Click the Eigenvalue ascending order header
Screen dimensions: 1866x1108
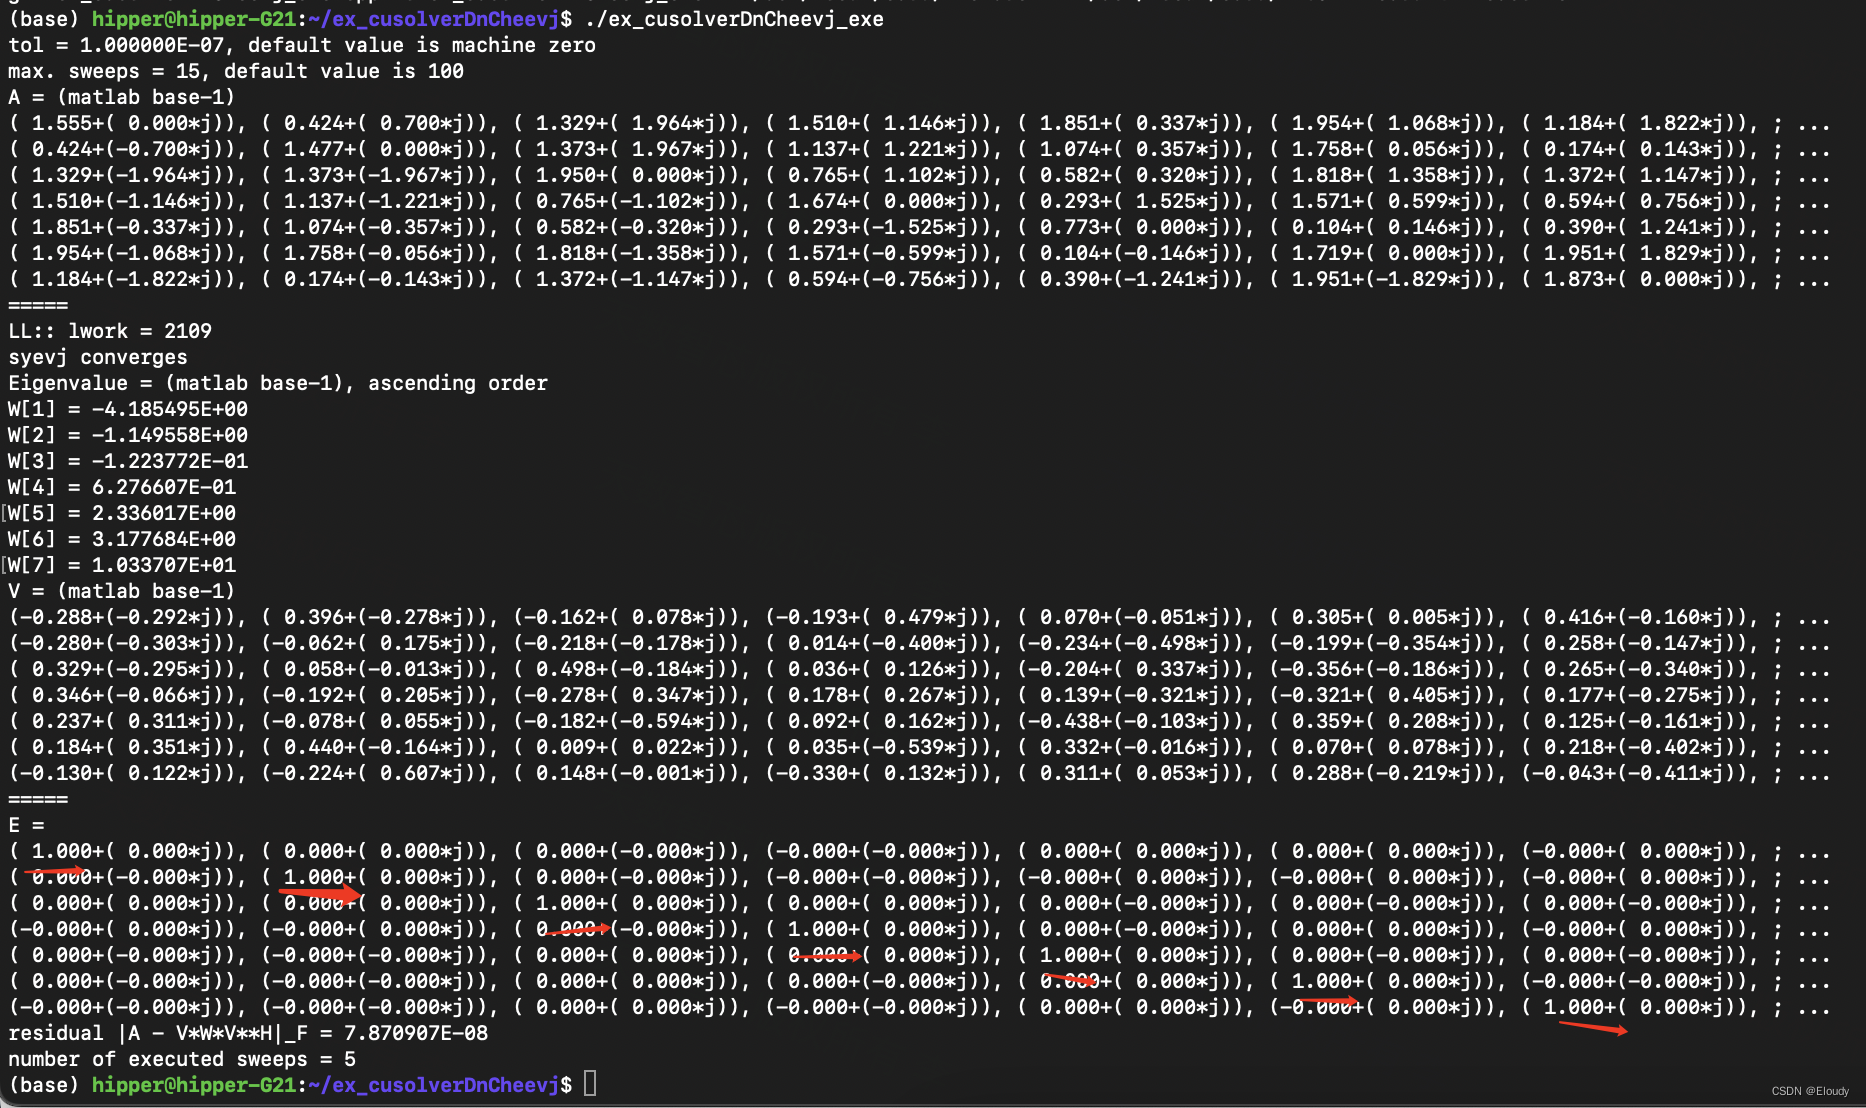pyautogui.click(x=278, y=383)
